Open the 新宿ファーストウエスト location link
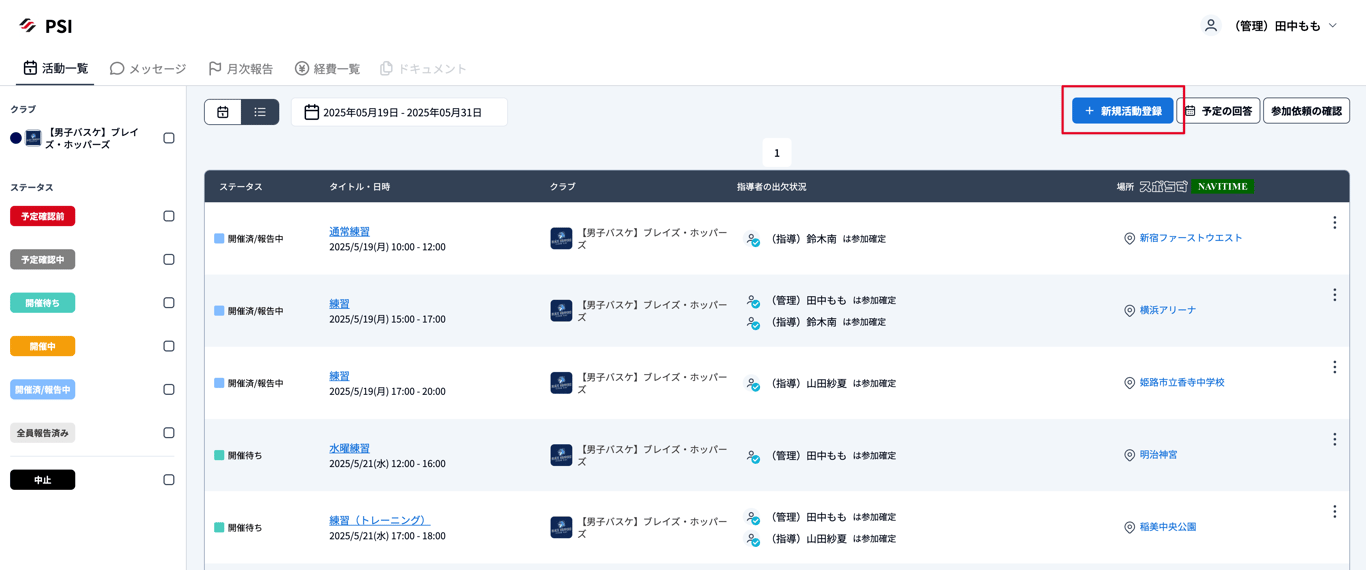 coord(1190,238)
